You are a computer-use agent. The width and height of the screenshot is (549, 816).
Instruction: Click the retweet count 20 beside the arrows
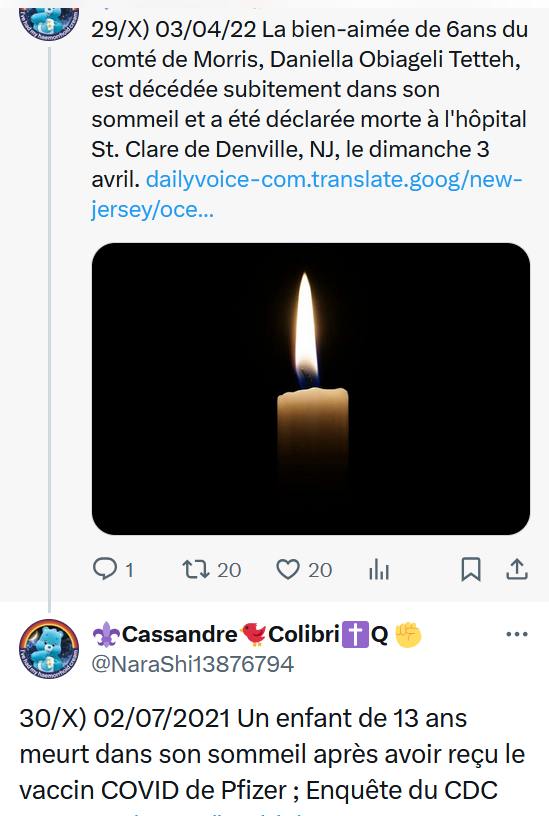(229, 570)
